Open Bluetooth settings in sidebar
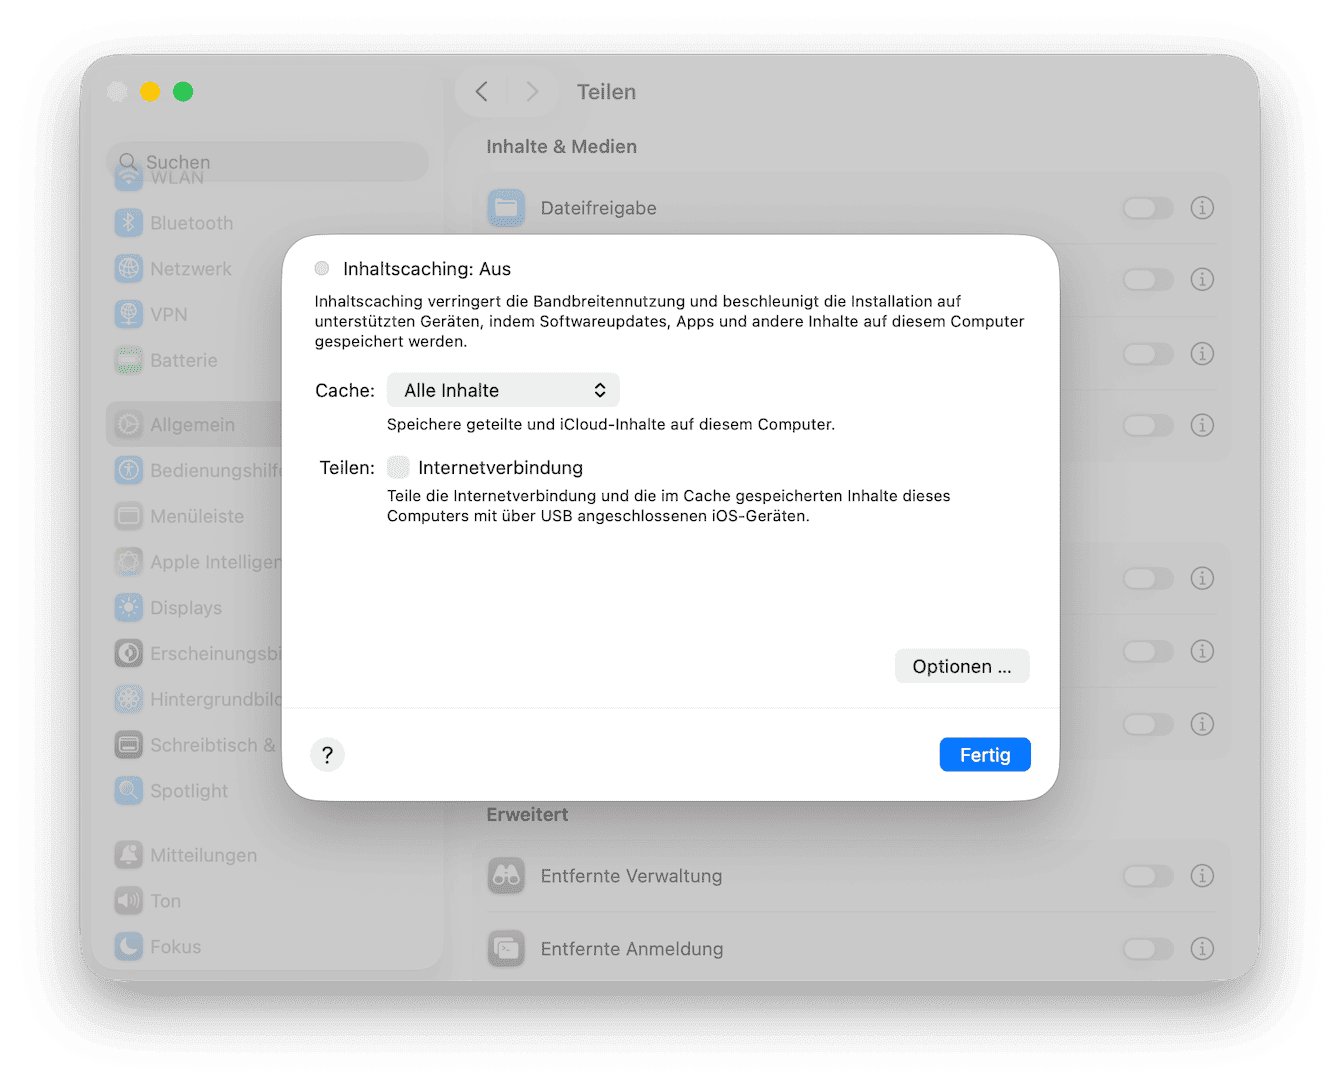Image resolution: width=1340 pixels, height=1087 pixels. pos(190,222)
